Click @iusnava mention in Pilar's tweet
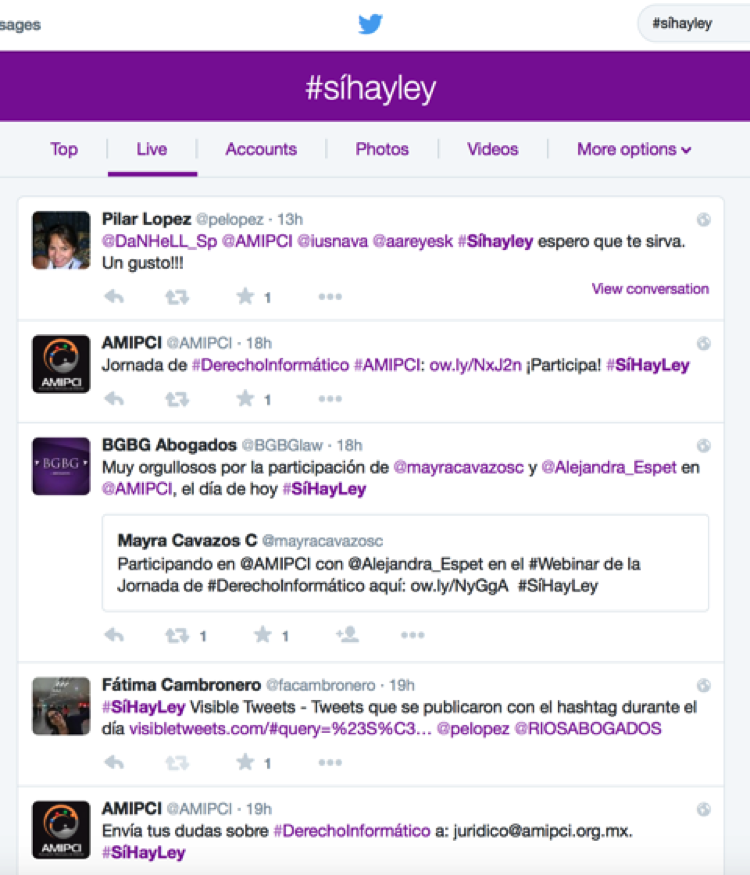This screenshot has height=875, width=750. pyautogui.click(x=333, y=241)
